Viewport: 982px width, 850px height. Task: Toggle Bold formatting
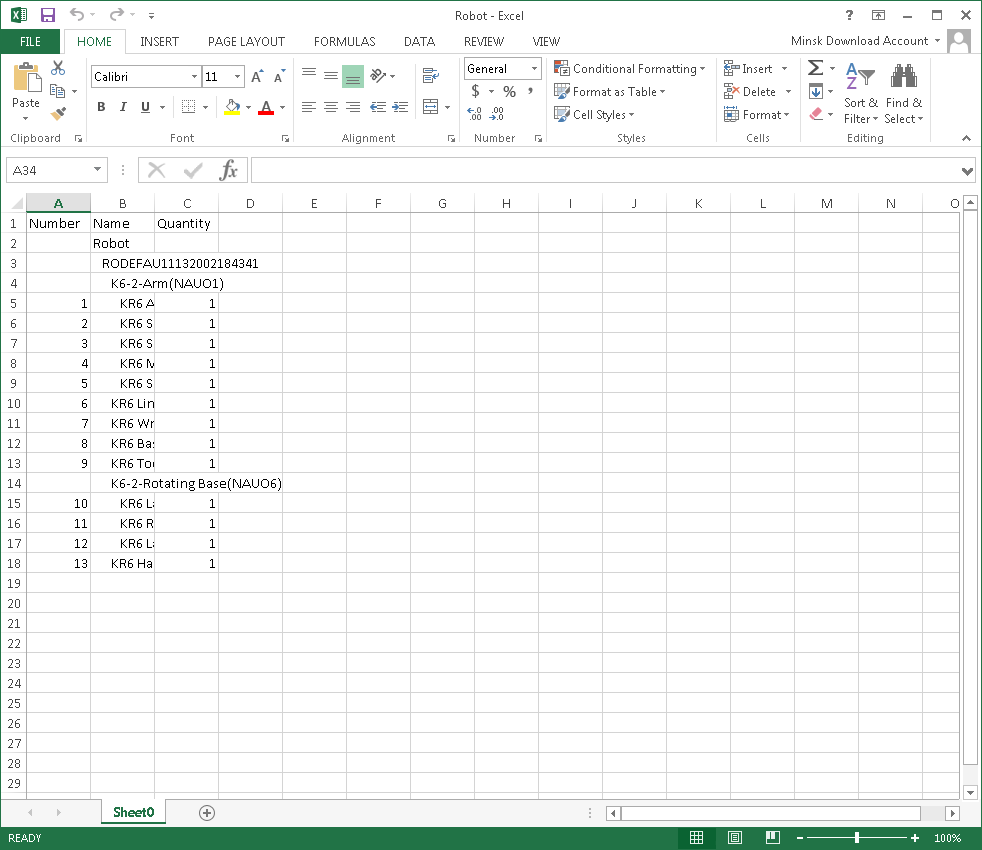pyautogui.click(x=101, y=107)
